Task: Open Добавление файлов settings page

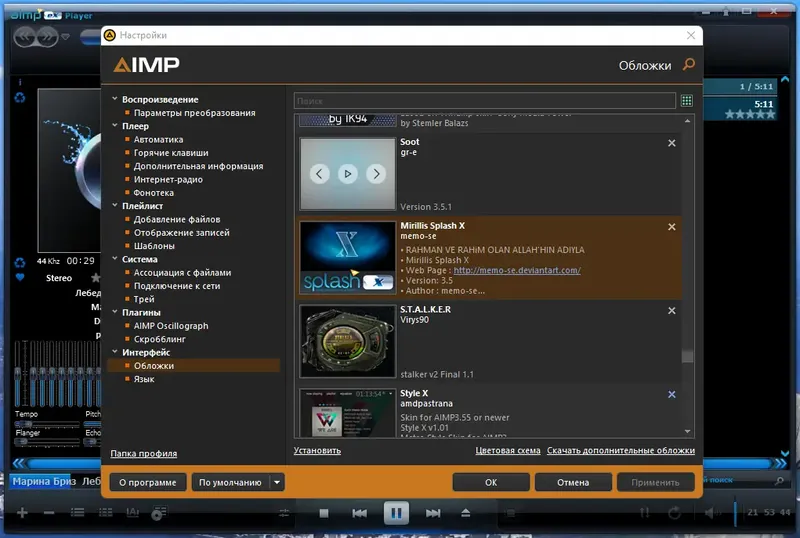Action: click(177, 219)
